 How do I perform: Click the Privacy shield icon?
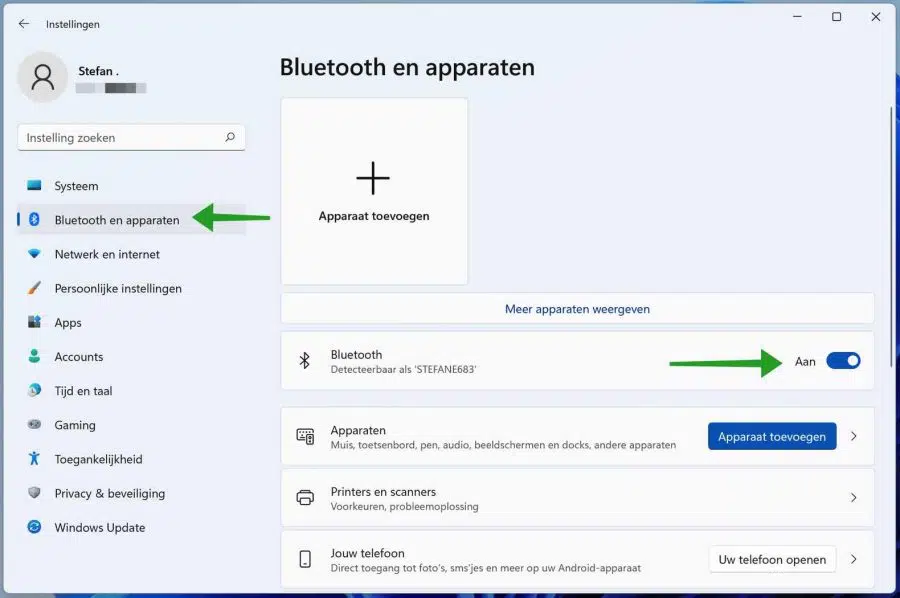34,493
